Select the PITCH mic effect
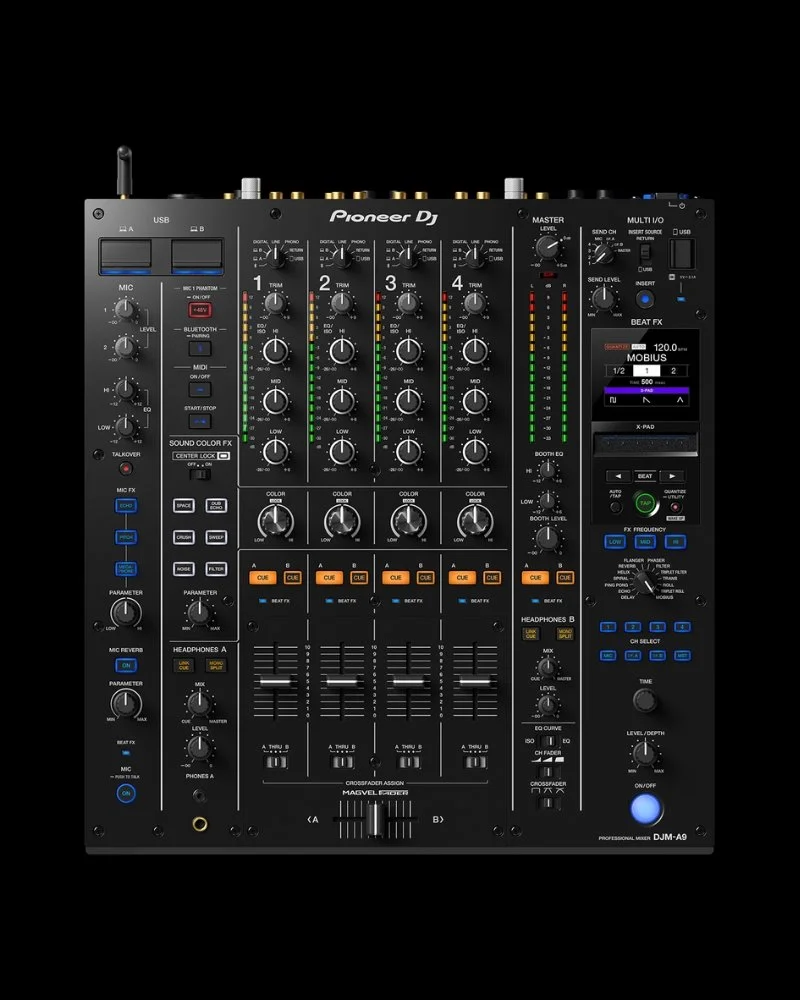Viewport: 800px width, 1000px height. click(126, 538)
